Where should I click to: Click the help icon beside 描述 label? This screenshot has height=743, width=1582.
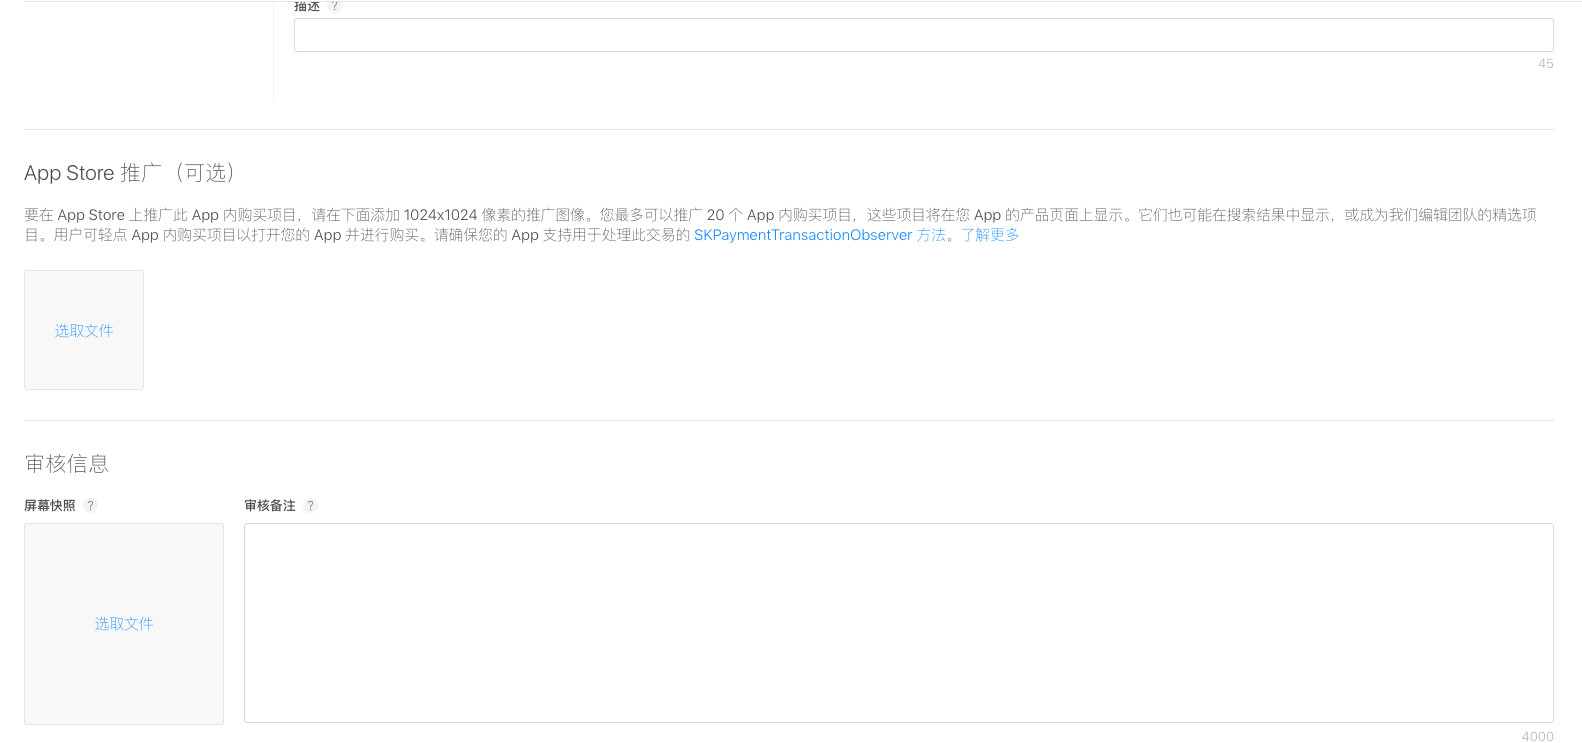(x=335, y=6)
